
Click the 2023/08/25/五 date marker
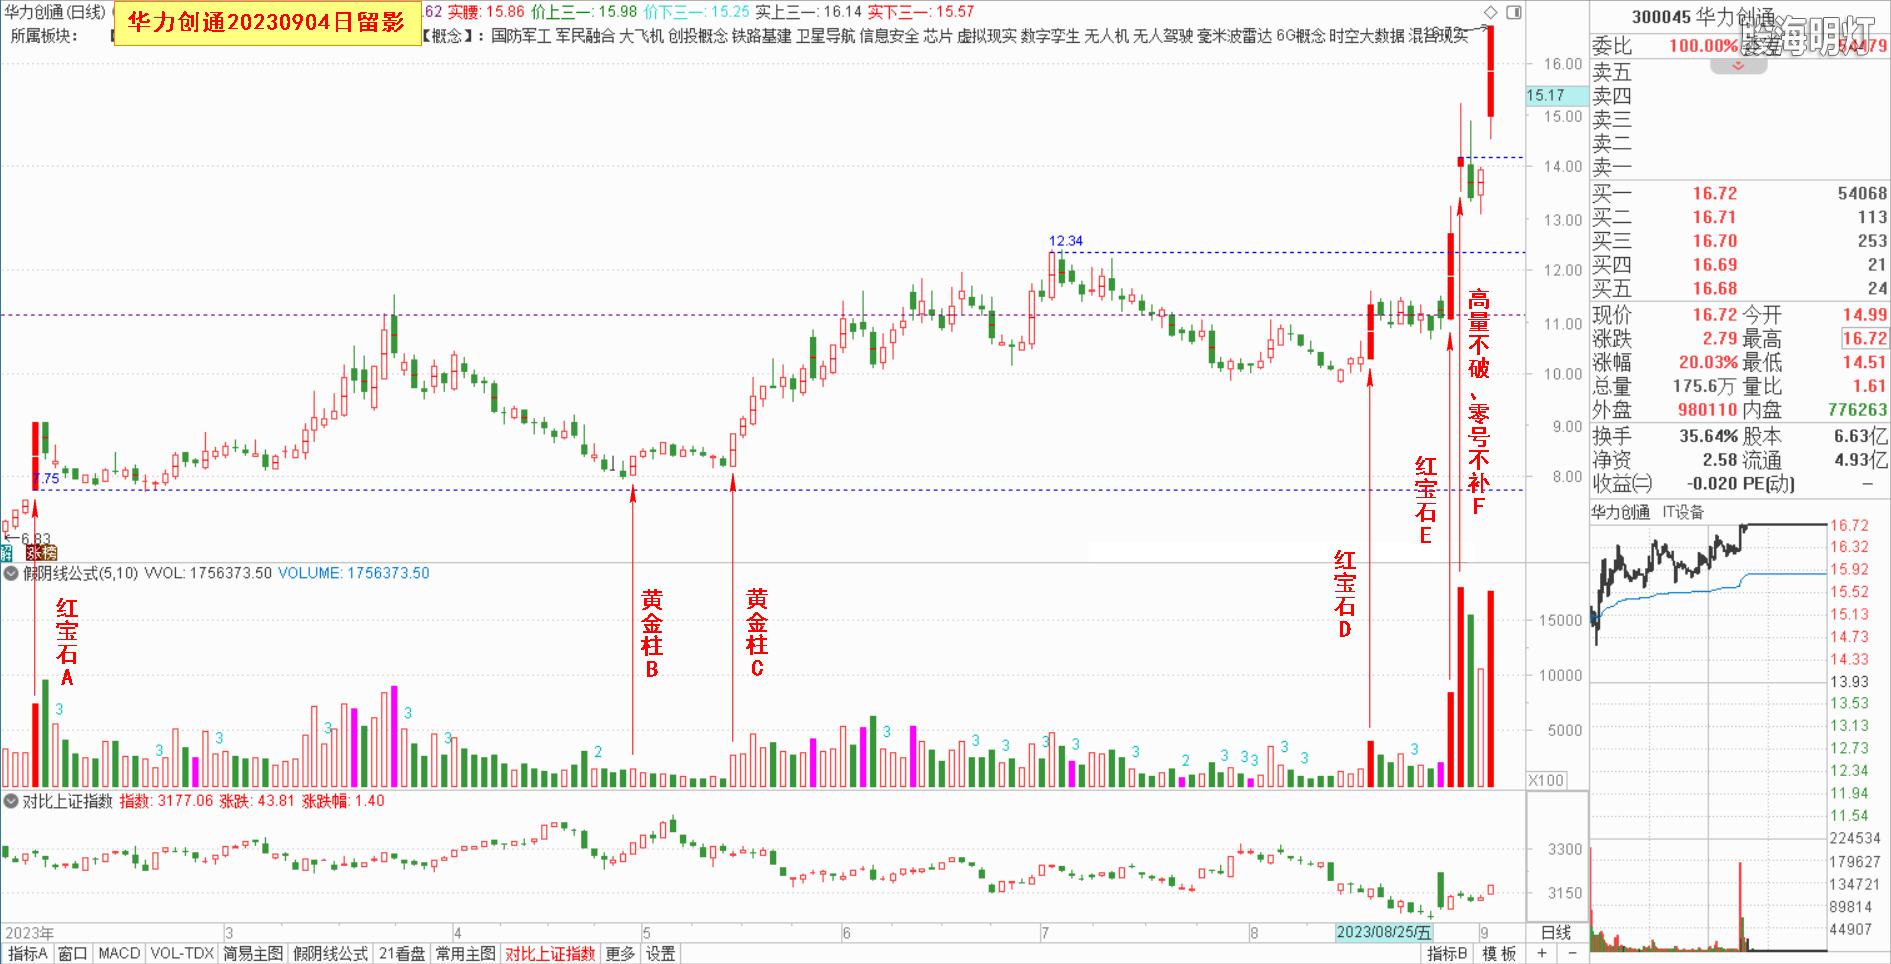point(1384,932)
